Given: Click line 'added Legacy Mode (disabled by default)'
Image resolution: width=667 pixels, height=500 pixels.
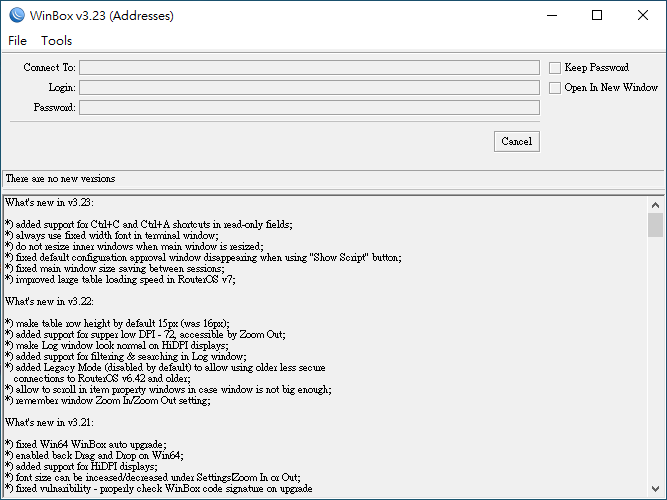Looking at the screenshot, I should tap(165, 368).
